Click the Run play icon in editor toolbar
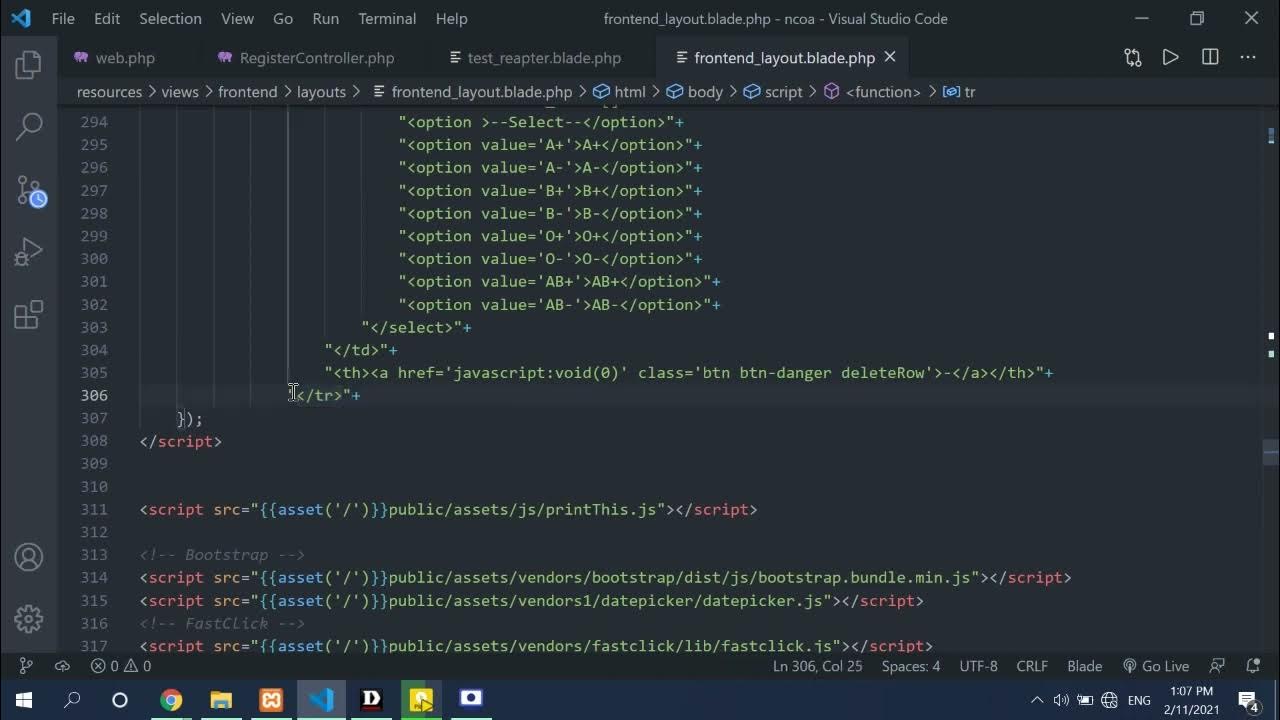 point(1170,58)
